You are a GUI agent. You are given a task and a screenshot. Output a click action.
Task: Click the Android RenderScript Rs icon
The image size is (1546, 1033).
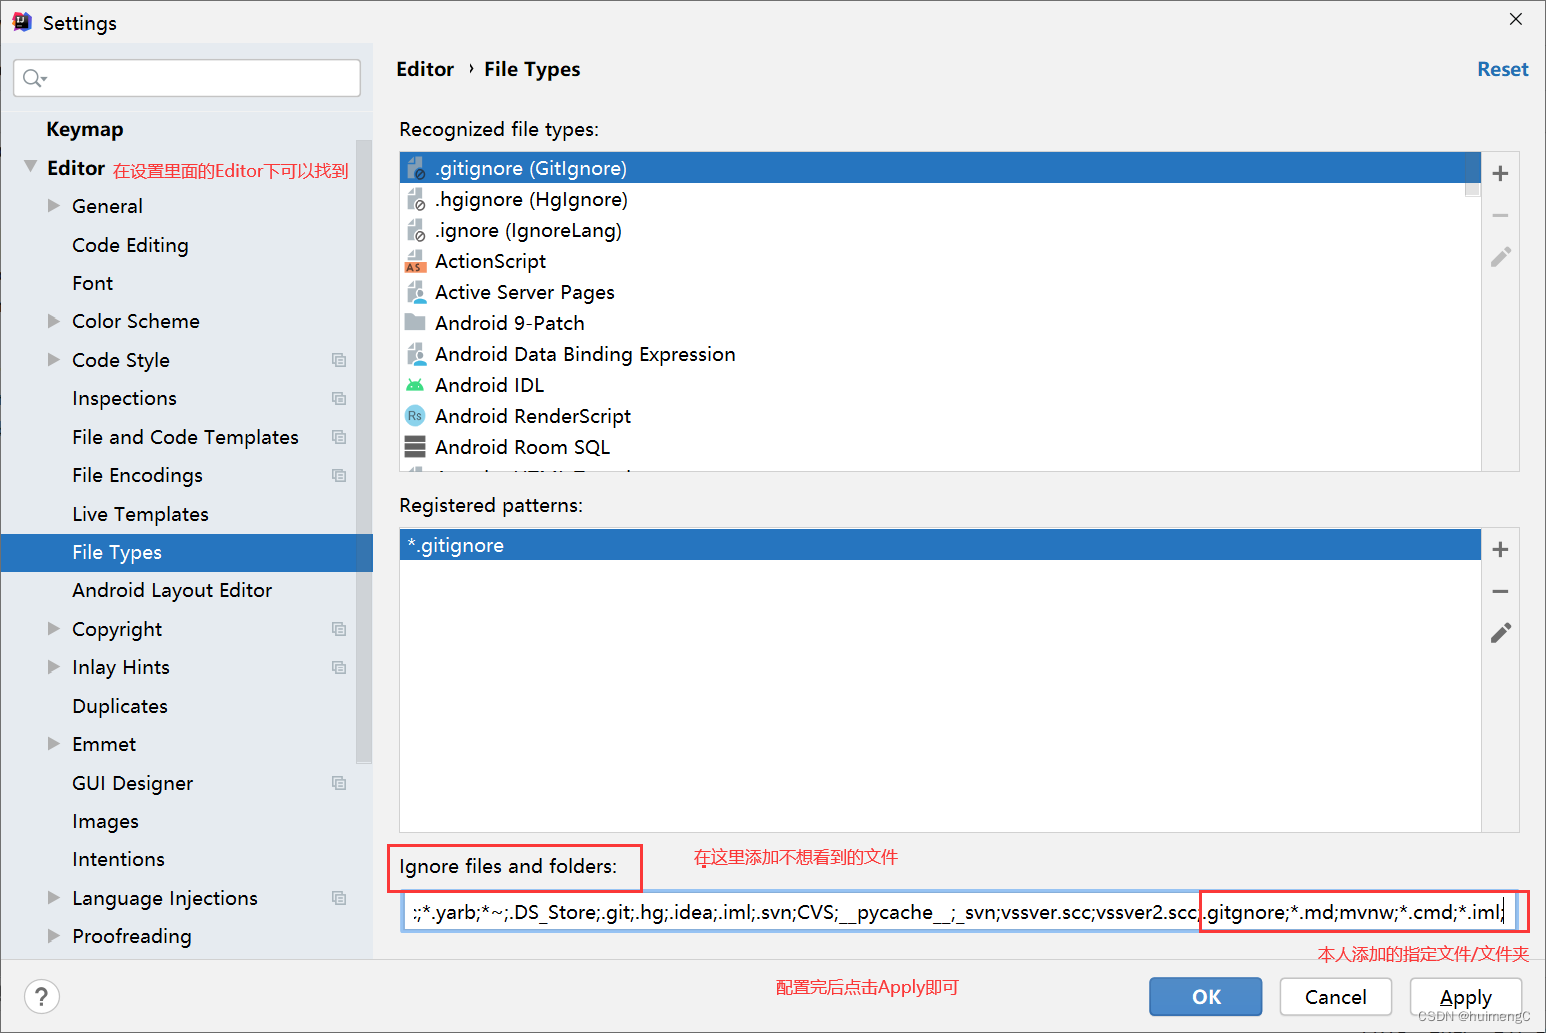coord(415,416)
